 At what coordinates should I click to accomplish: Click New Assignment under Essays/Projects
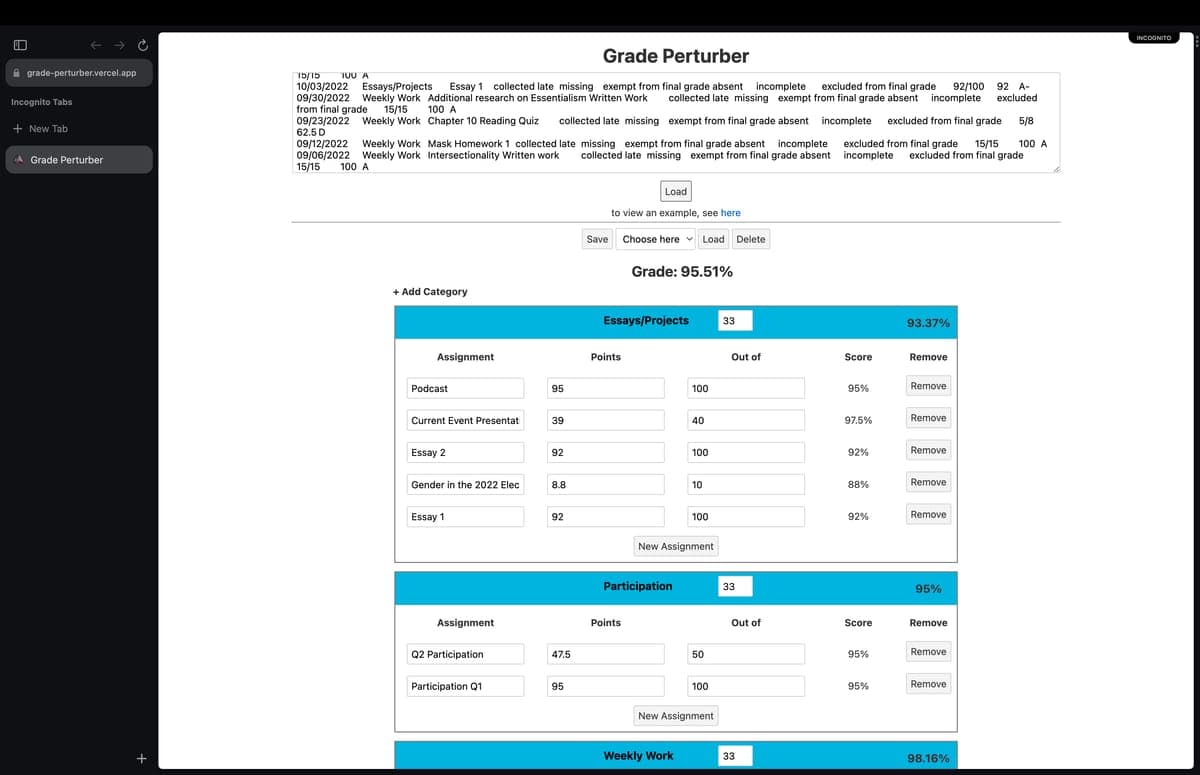pyautogui.click(x=675, y=546)
